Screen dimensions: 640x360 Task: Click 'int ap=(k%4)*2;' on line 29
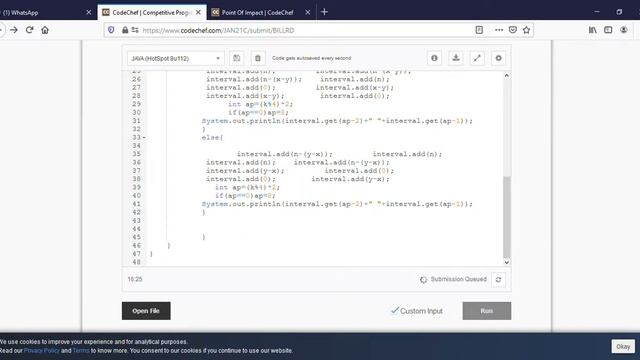coord(260,104)
